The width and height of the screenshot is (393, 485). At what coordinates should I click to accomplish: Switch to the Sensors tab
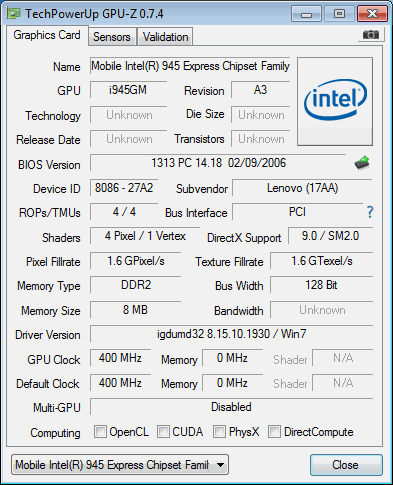pyautogui.click(x=112, y=37)
